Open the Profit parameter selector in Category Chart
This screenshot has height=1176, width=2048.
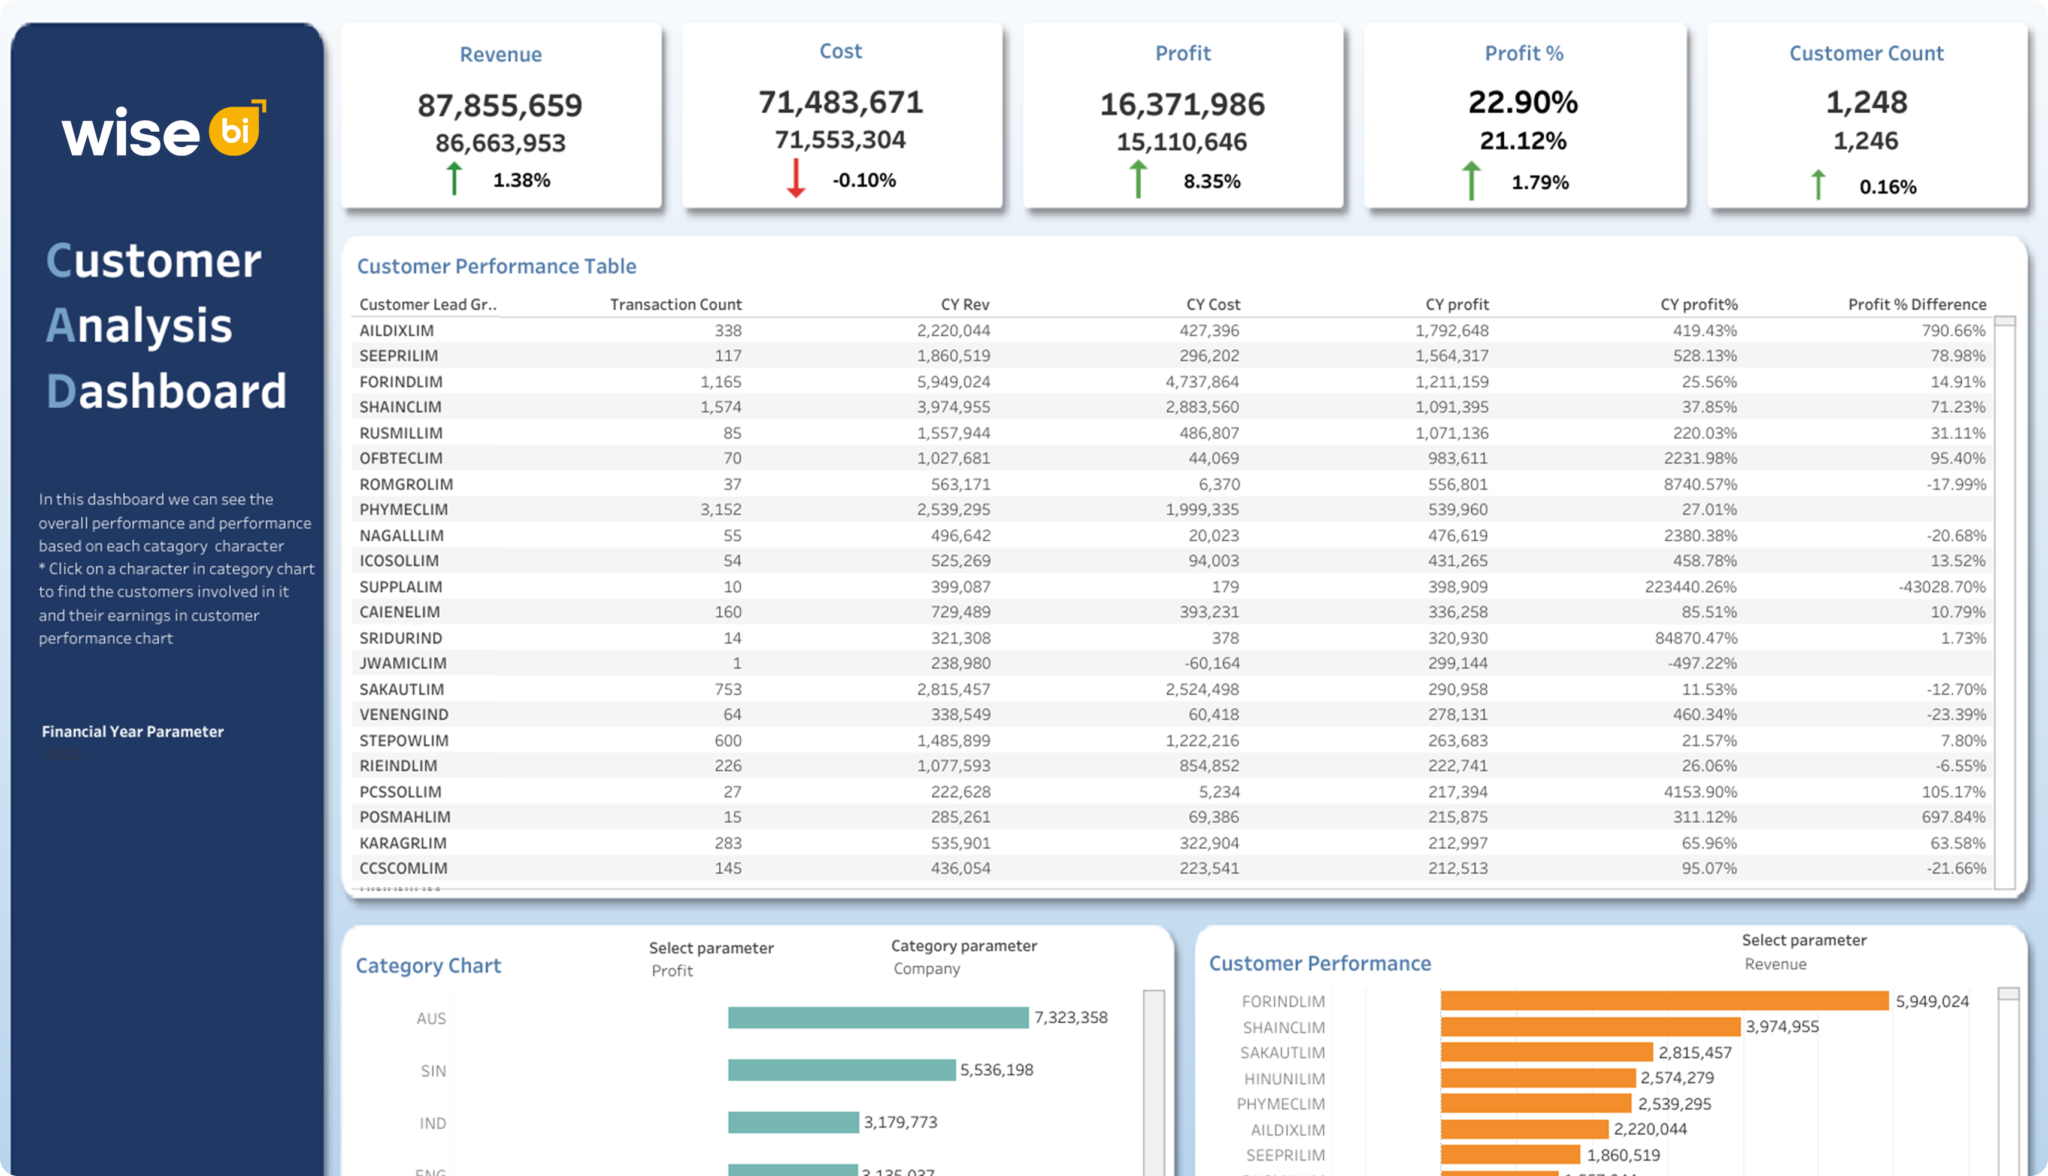[x=672, y=970]
